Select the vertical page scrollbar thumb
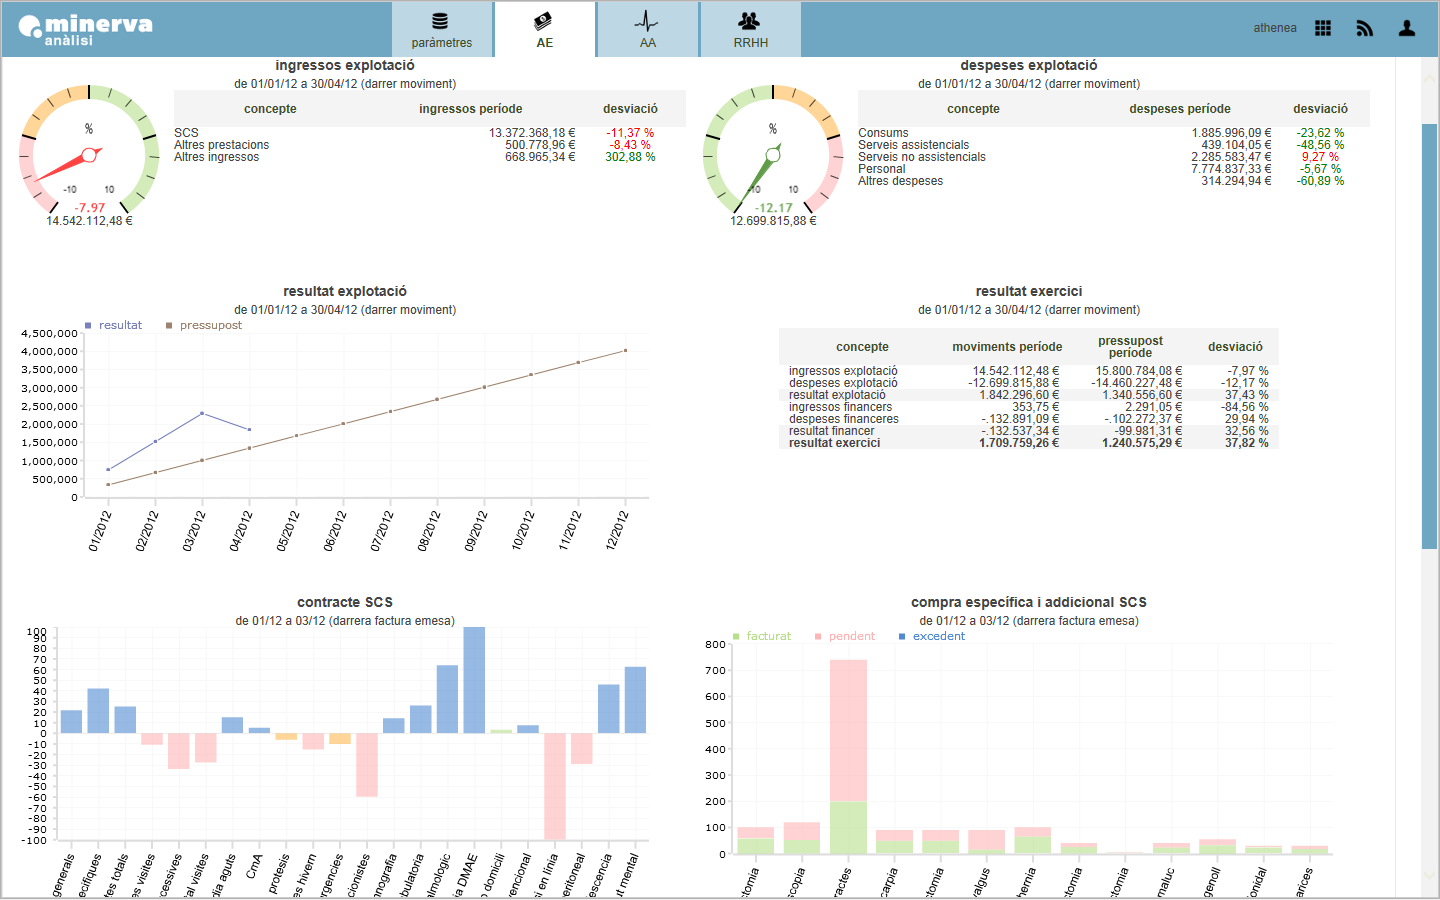The image size is (1440, 900). [1429, 336]
